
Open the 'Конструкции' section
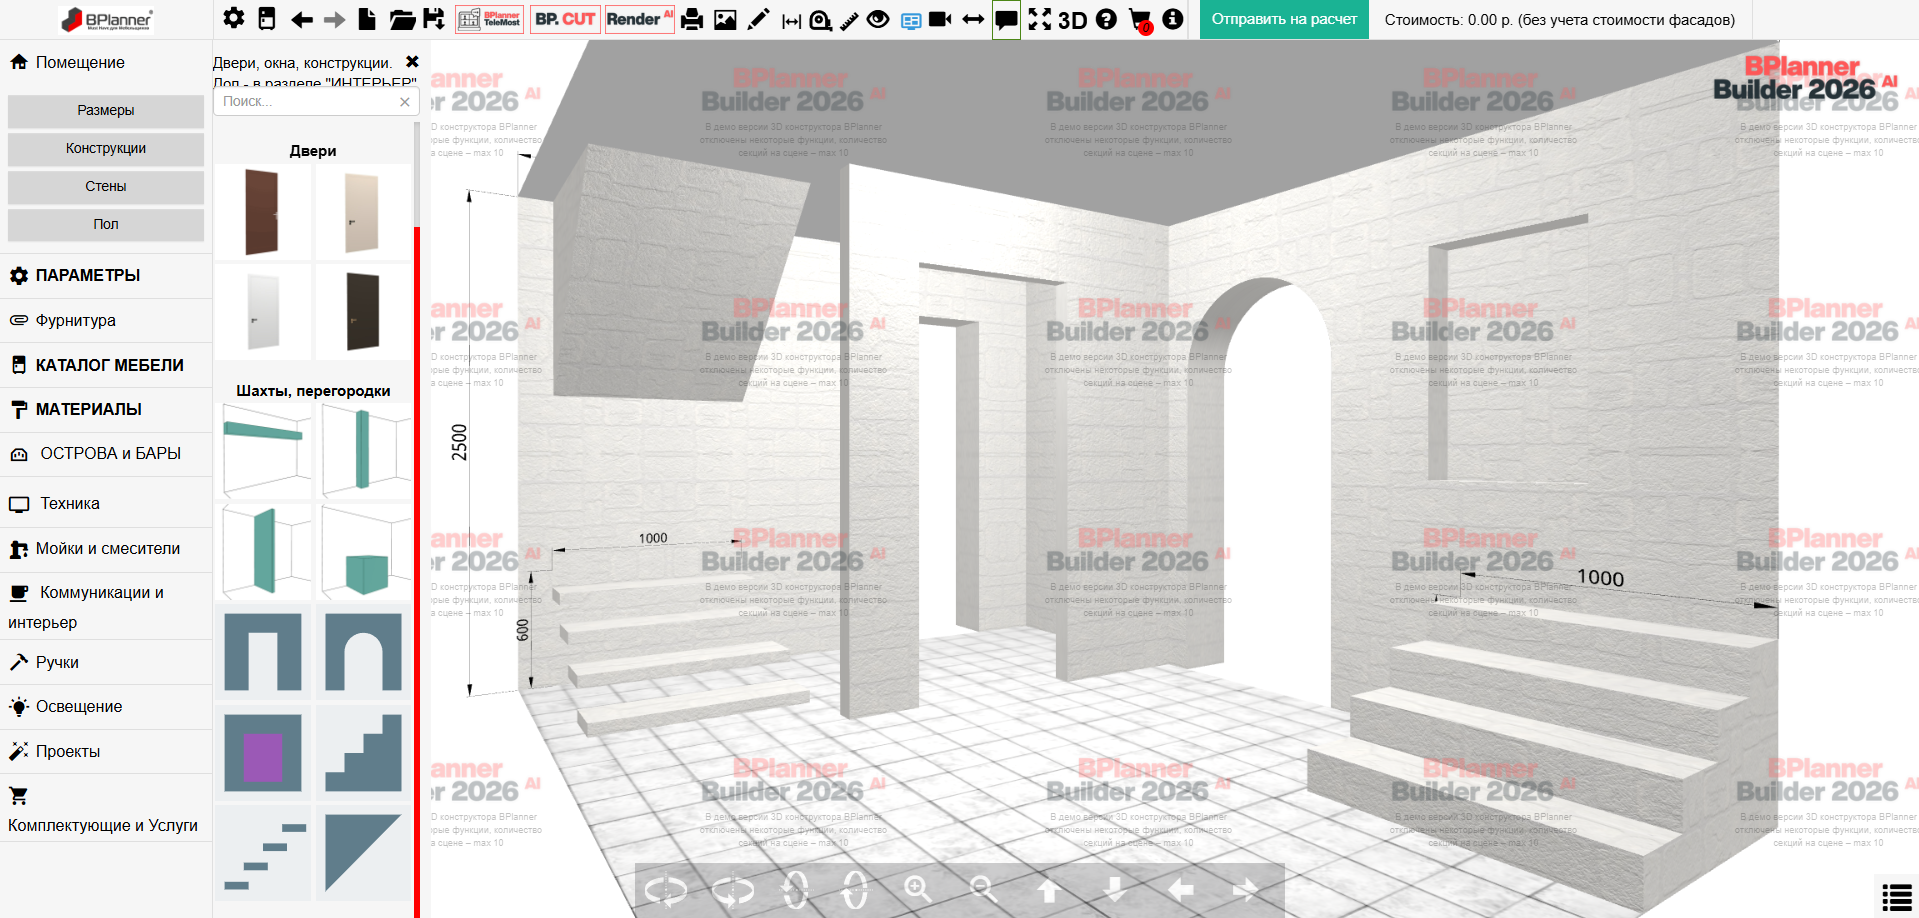click(106, 149)
